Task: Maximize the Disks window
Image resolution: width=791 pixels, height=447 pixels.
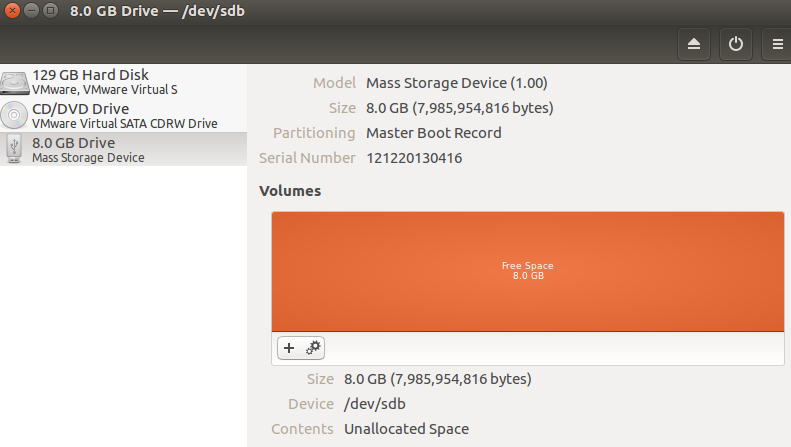Action: (x=50, y=10)
